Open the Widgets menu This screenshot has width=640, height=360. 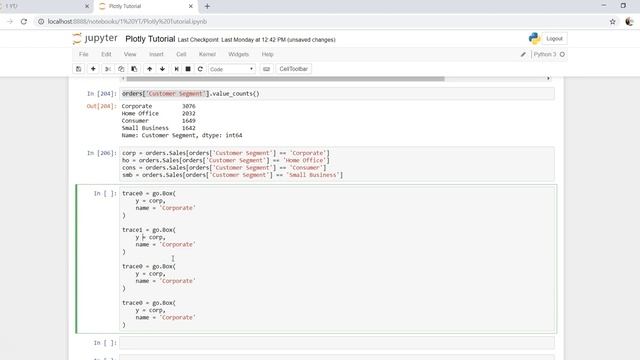[238, 54]
